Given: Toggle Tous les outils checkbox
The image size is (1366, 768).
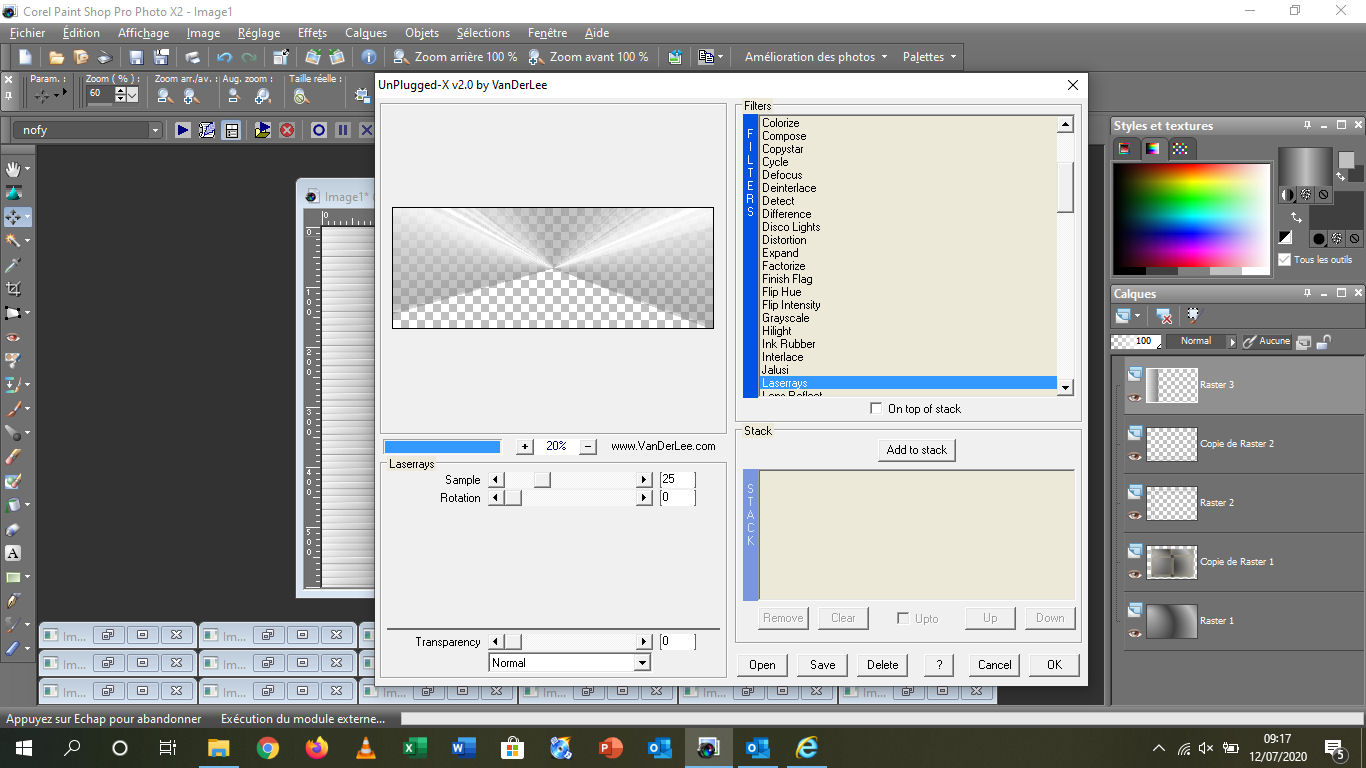Looking at the screenshot, I should [x=1284, y=260].
